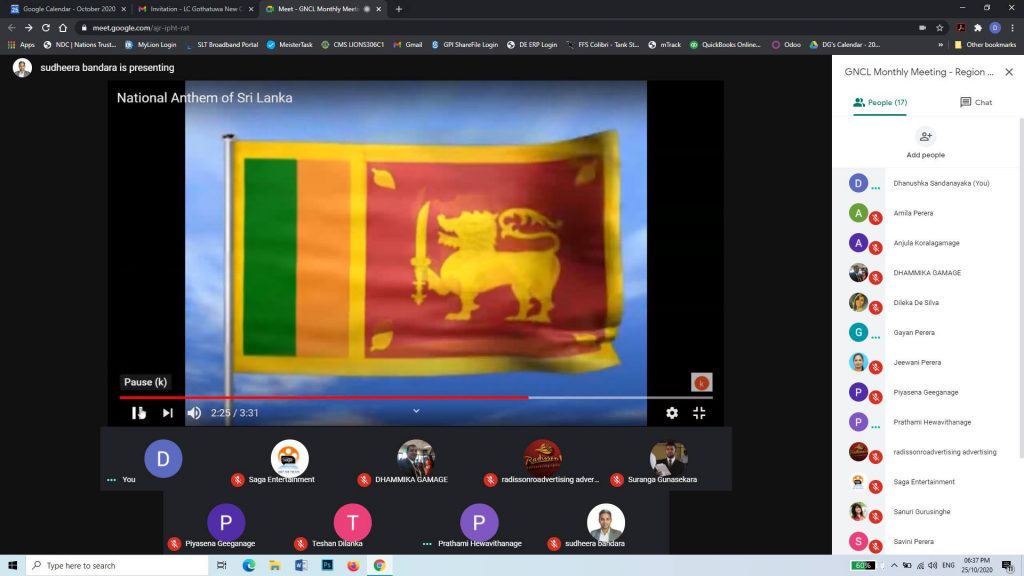Open the Chrome extensions puzzle menu
1024x576 pixels.
[x=978, y=28]
